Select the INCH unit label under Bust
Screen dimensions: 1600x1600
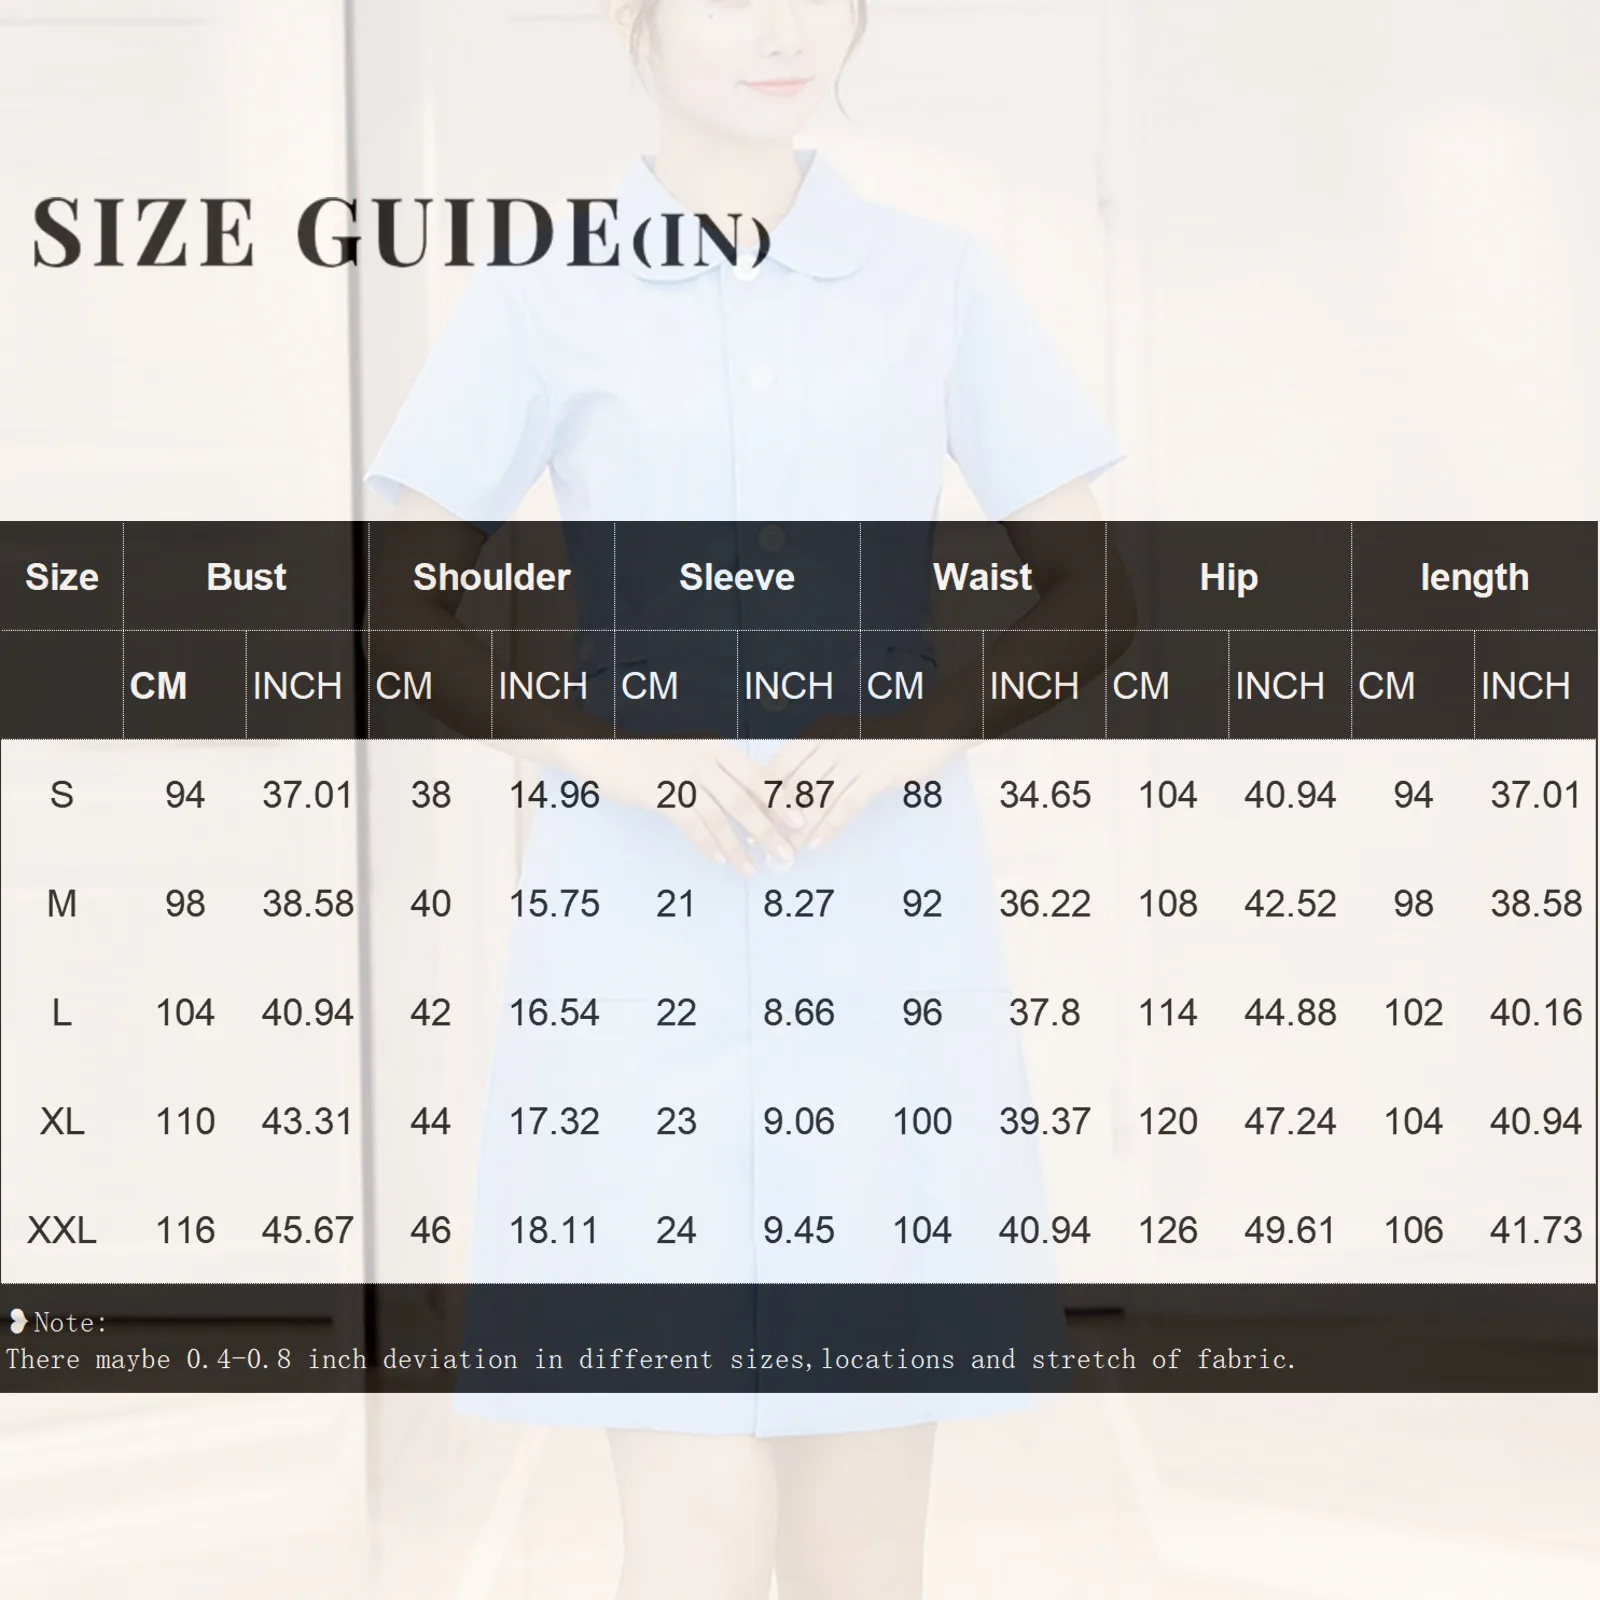click(298, 687)
